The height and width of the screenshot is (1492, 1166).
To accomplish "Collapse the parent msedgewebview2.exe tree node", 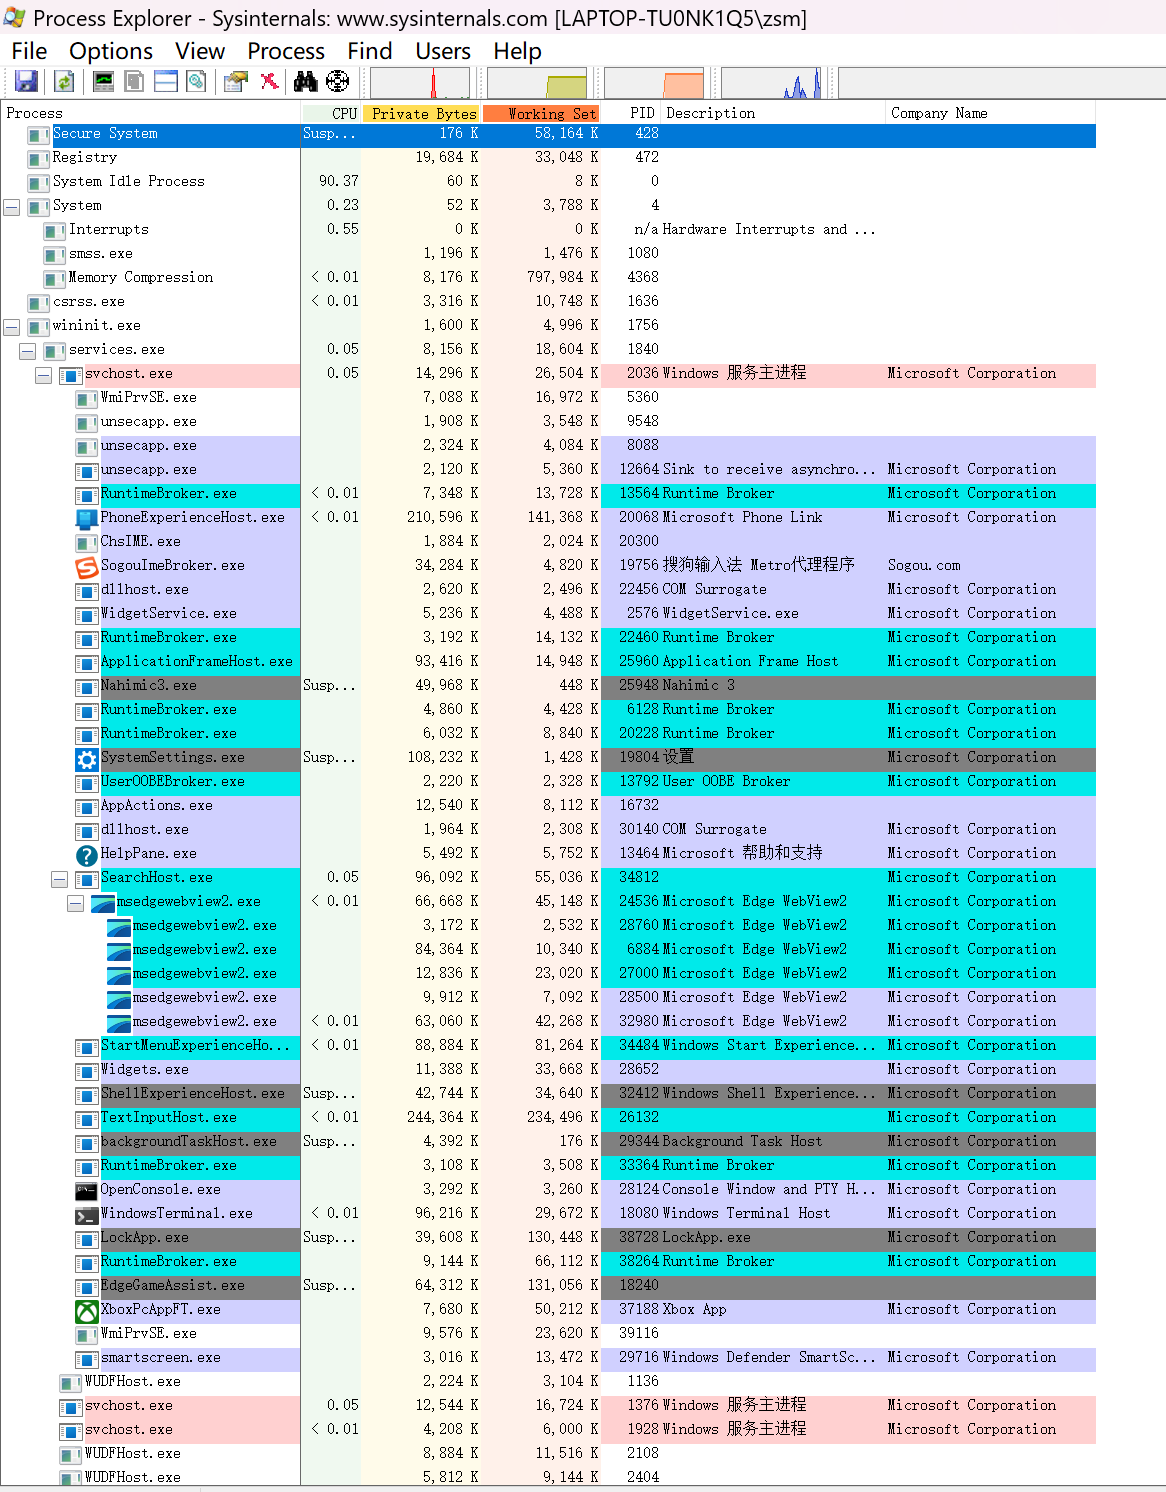I will pos(76,903).
